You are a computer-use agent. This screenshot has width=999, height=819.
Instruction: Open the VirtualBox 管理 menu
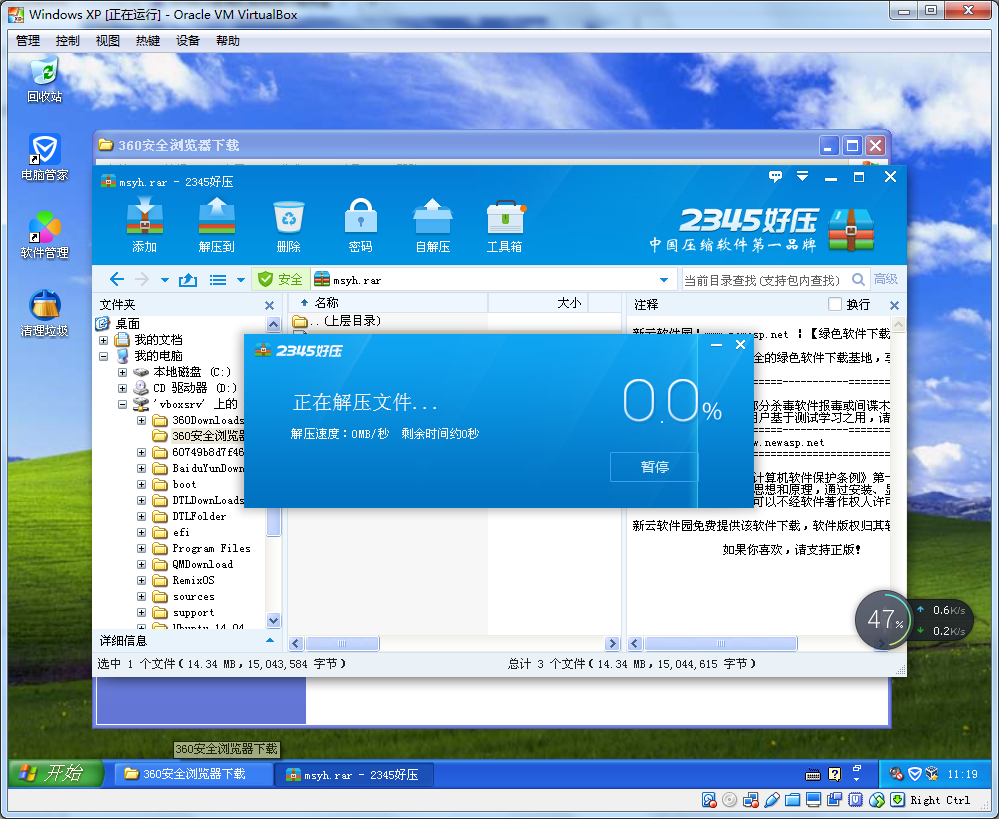[x=28, y=41]
